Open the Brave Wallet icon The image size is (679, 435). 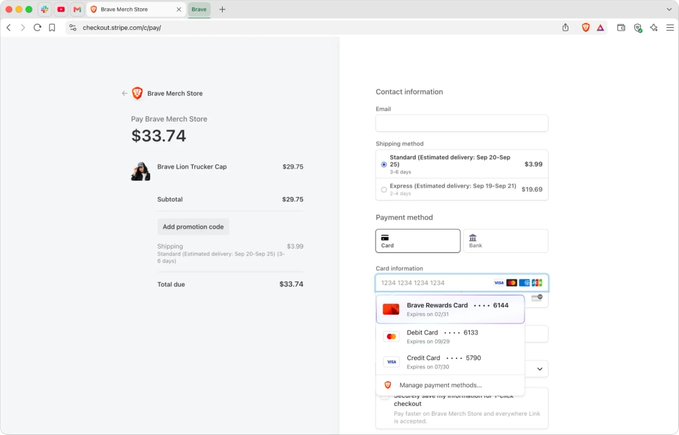[x=621, y=27]
